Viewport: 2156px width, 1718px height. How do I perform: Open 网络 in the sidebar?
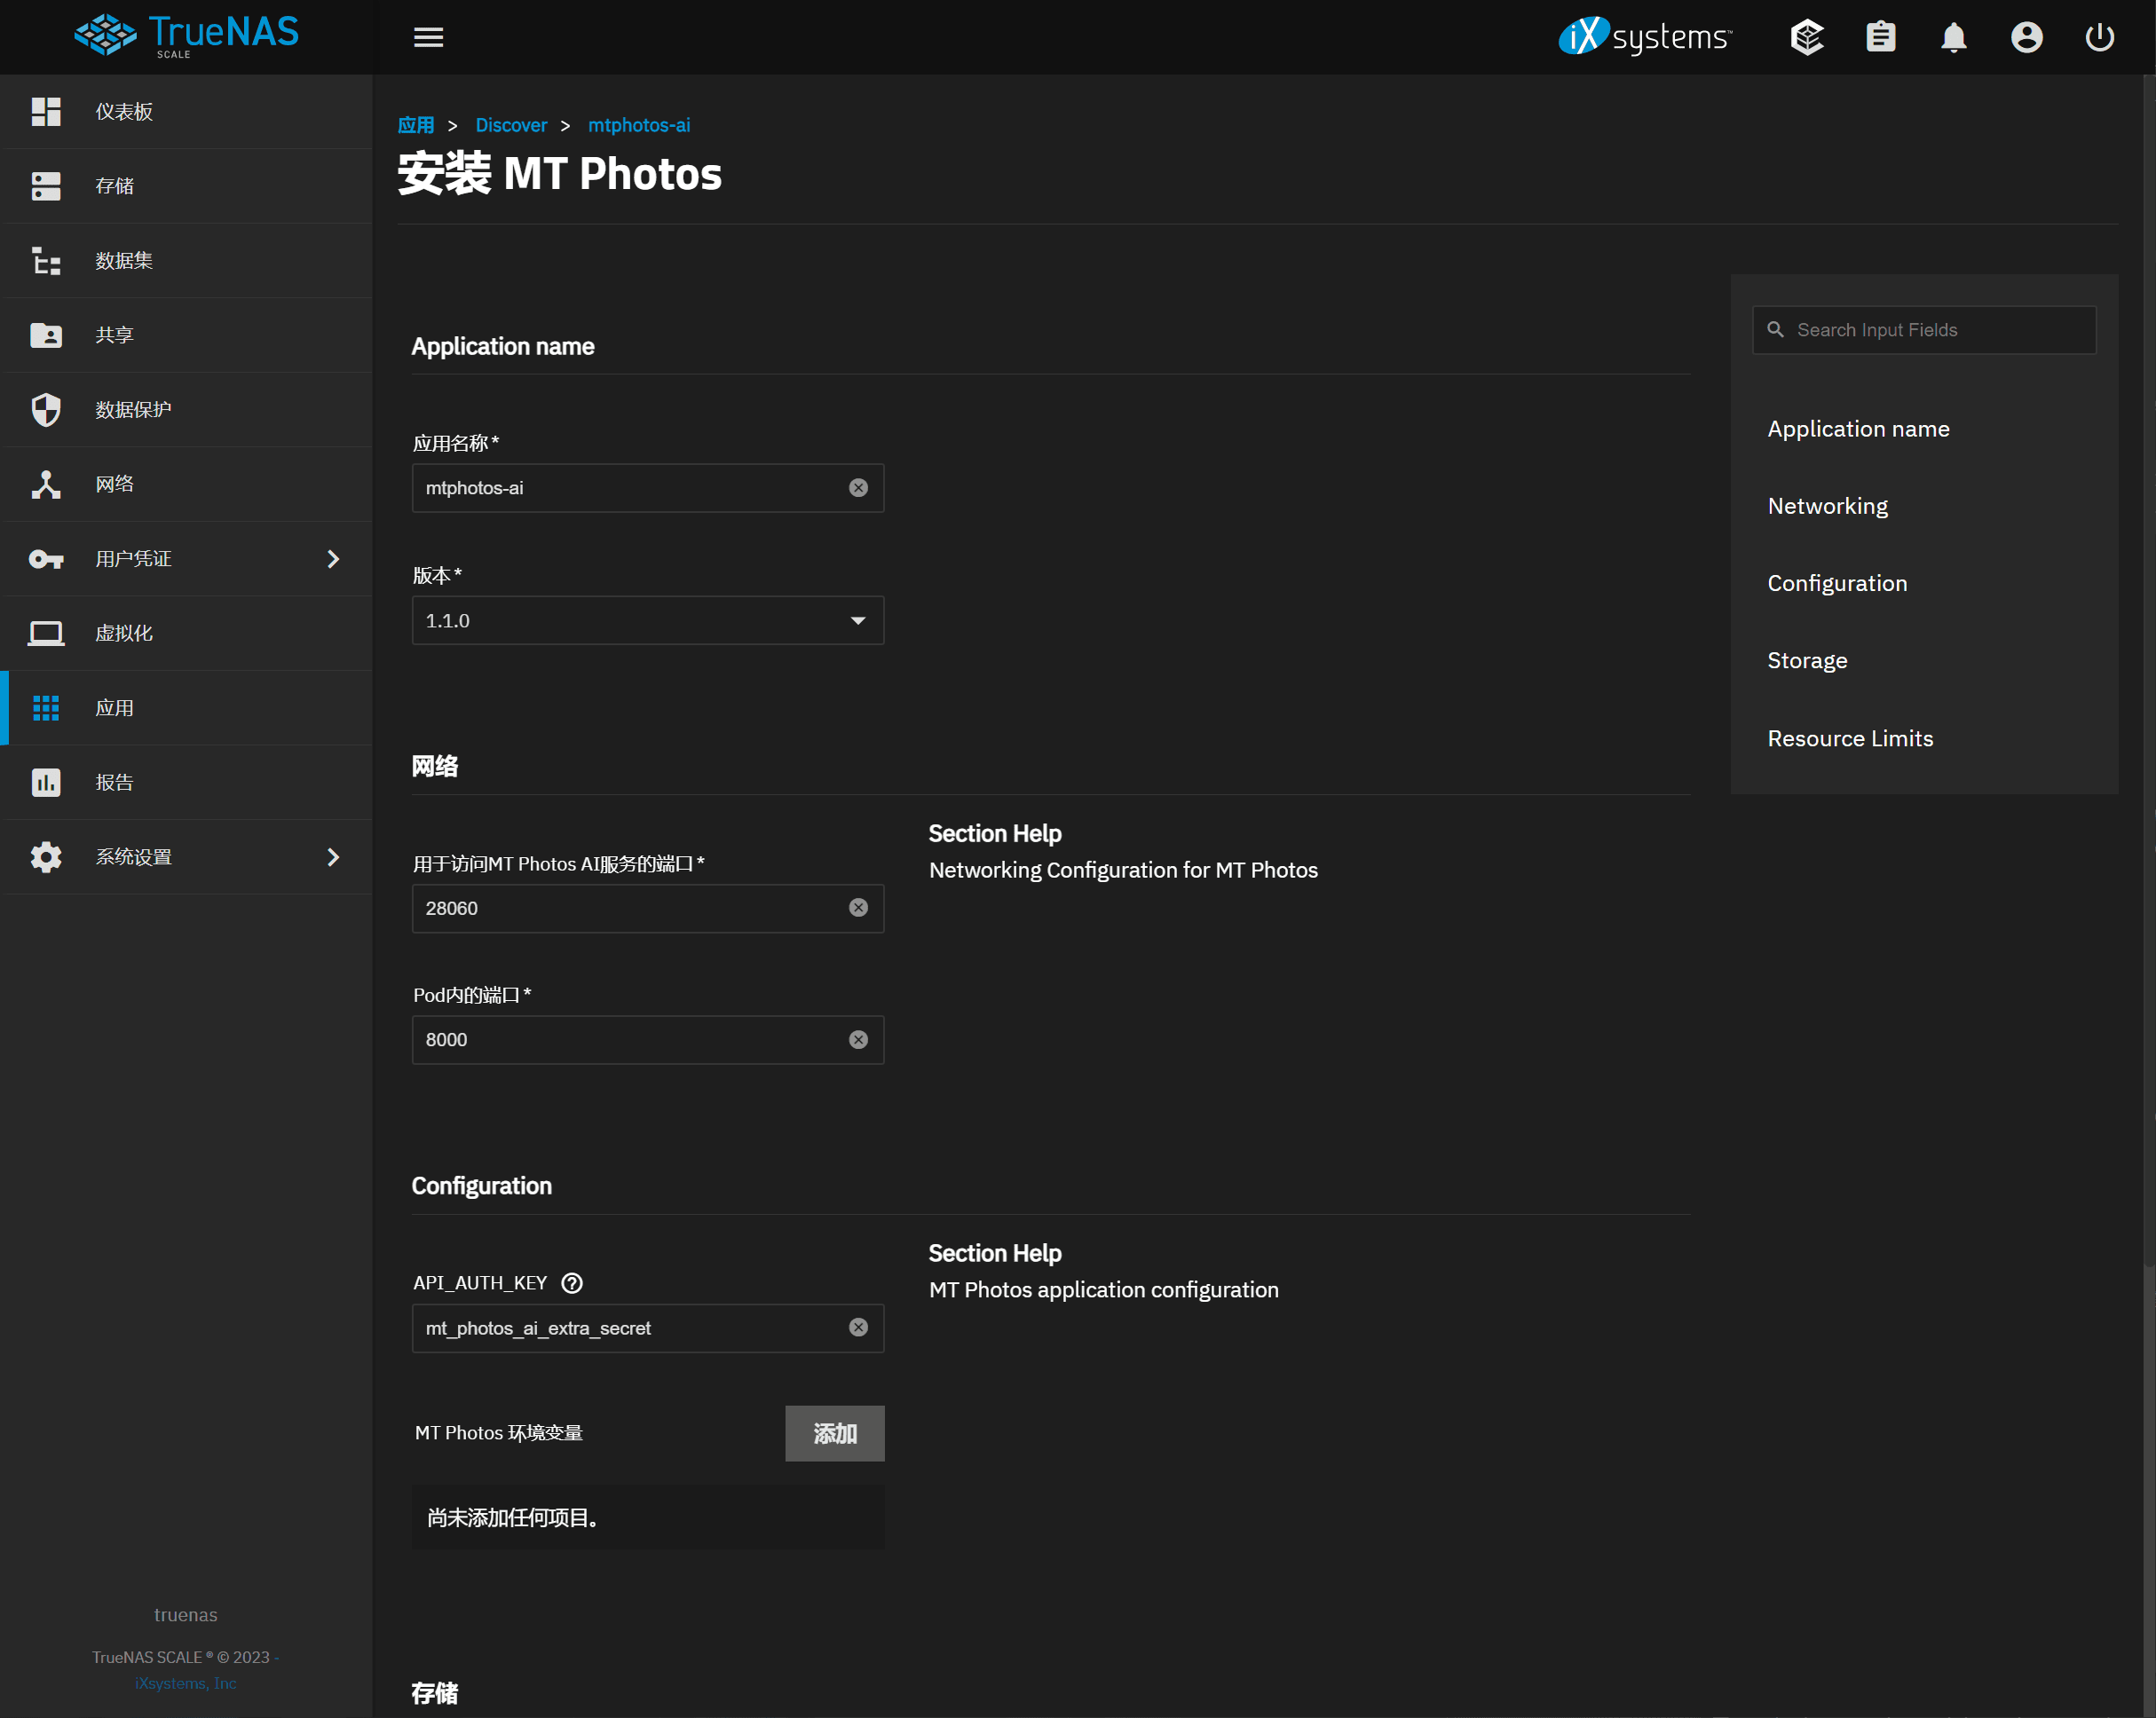[186, 484]
